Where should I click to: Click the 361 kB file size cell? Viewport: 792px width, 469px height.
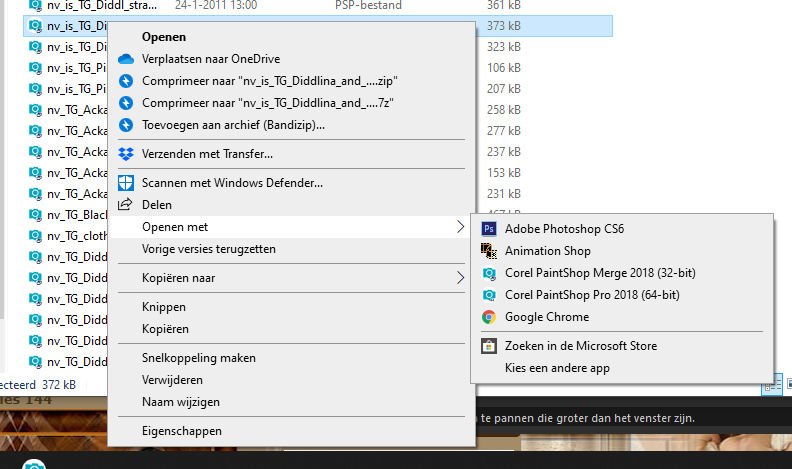[504, 6]
